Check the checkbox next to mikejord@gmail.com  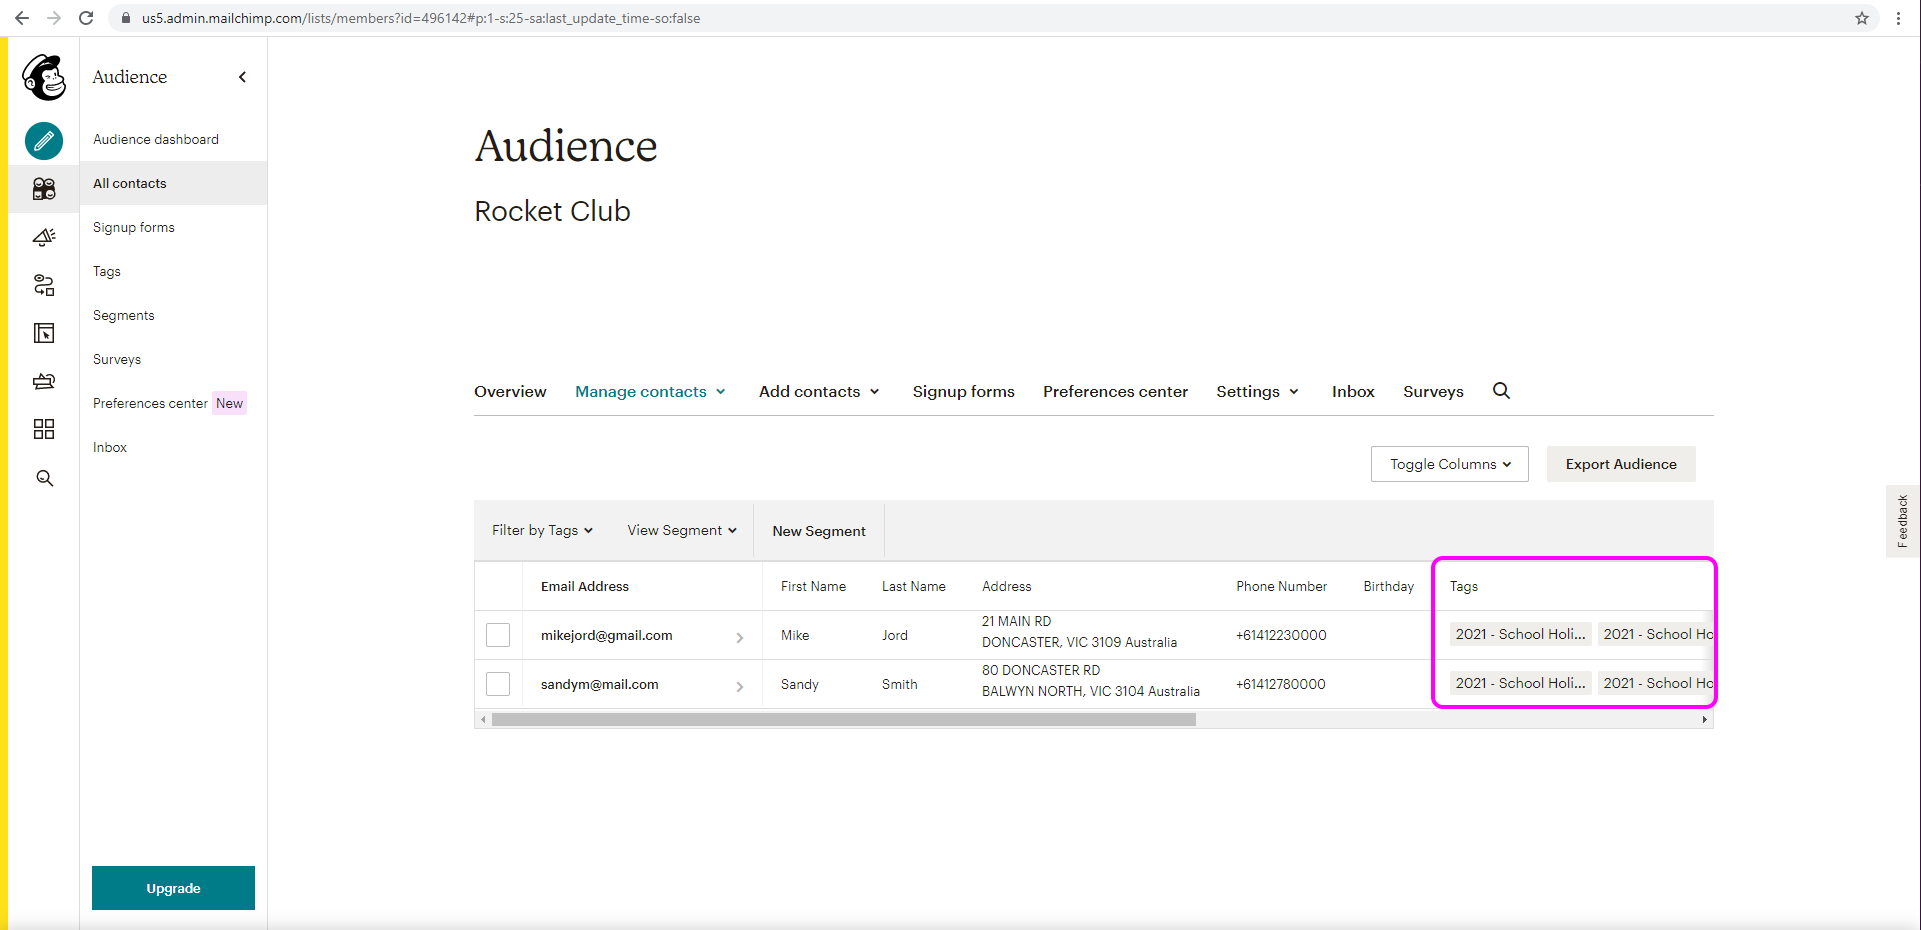coord(497,634)
